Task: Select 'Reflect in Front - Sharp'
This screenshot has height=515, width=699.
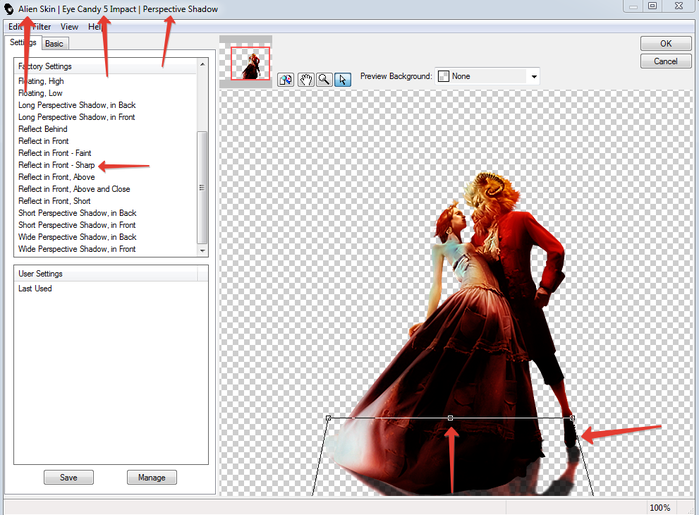Action: (x=56, y=165)
